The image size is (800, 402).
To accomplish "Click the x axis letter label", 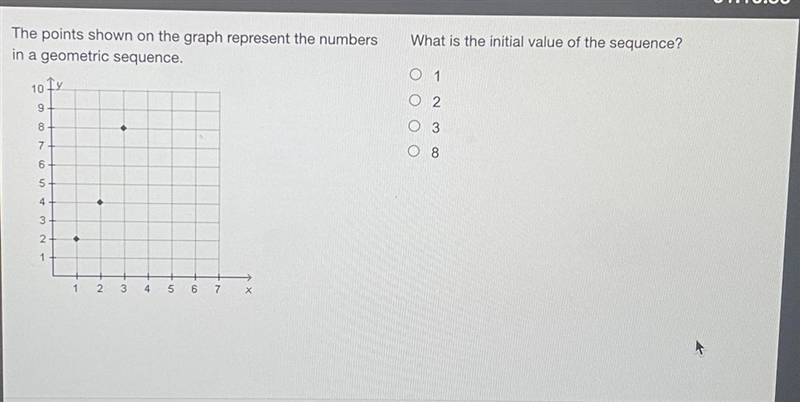I will pos(248,291).
